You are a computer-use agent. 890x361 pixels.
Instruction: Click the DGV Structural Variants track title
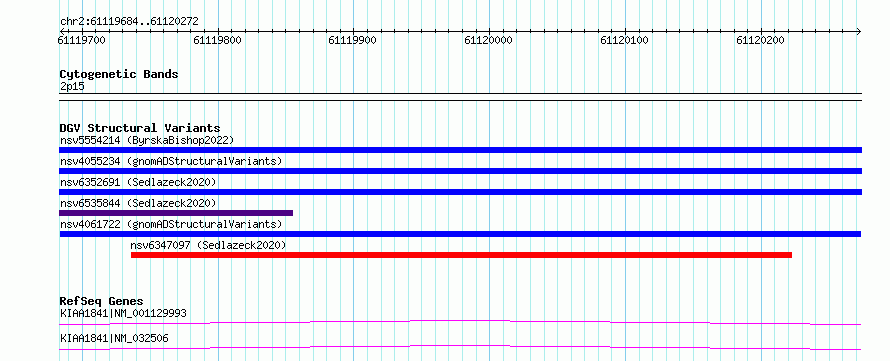pos(140,128)
